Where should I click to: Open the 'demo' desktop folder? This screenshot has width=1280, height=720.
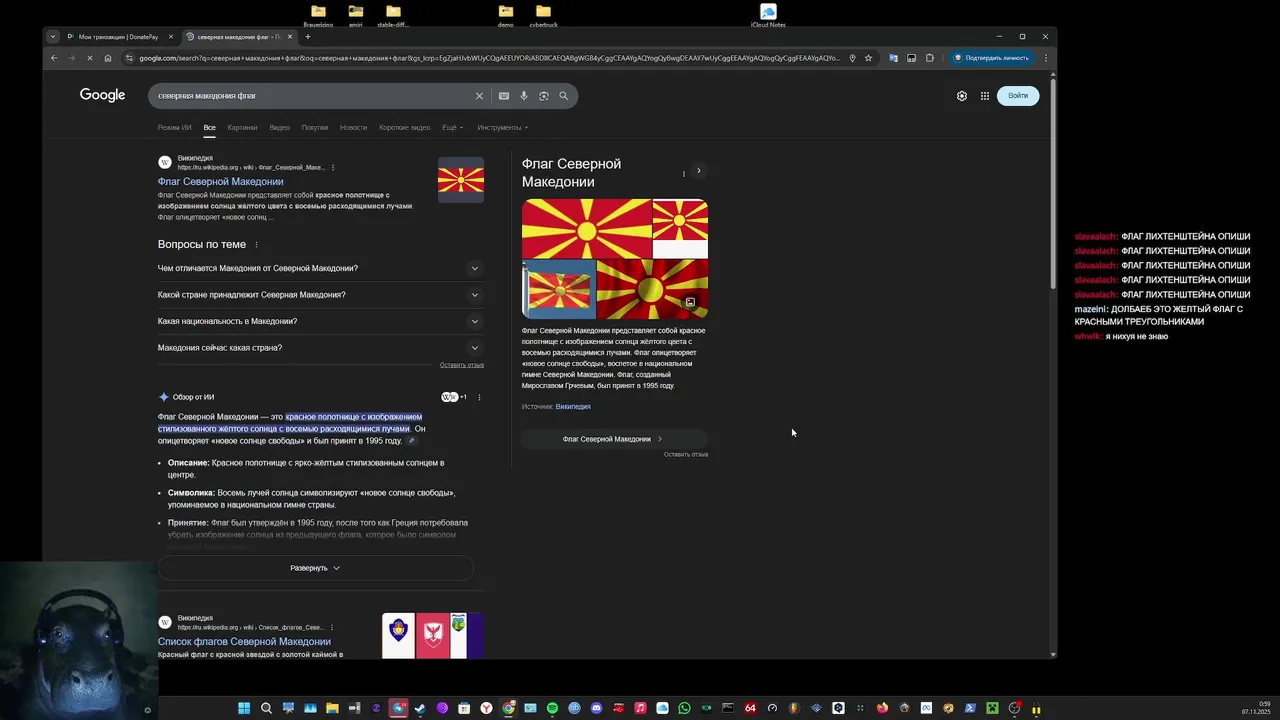click(506, 17)
